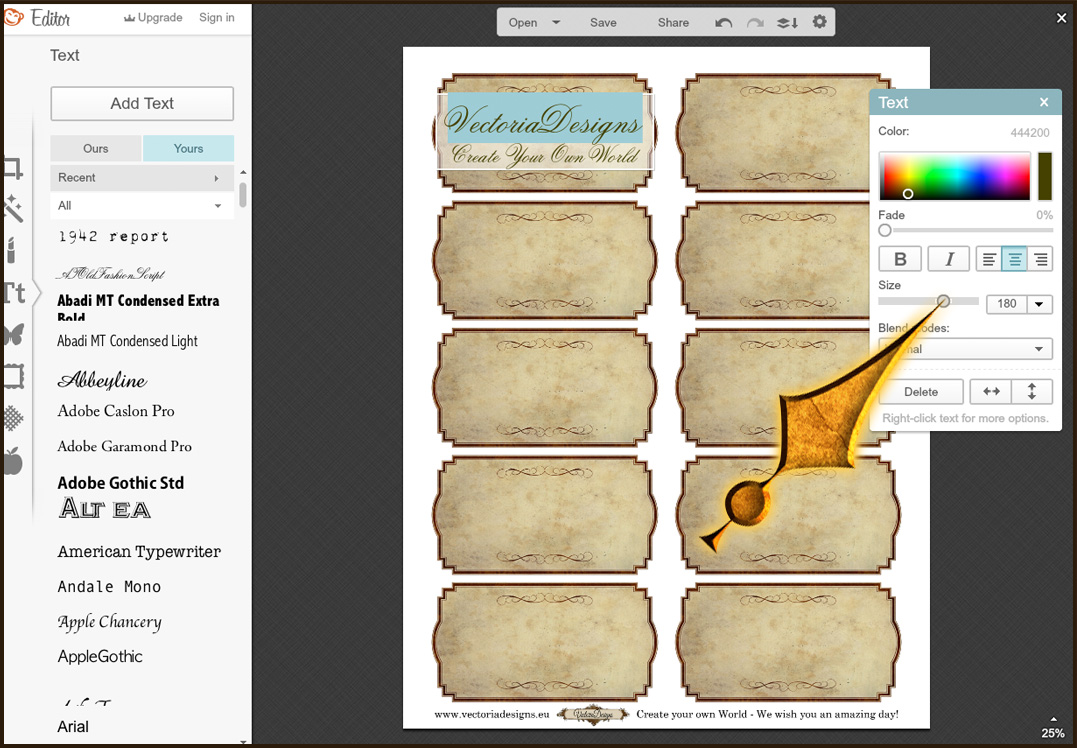
Task: Toggle bold B formatting
Action: tap(900, 259)
